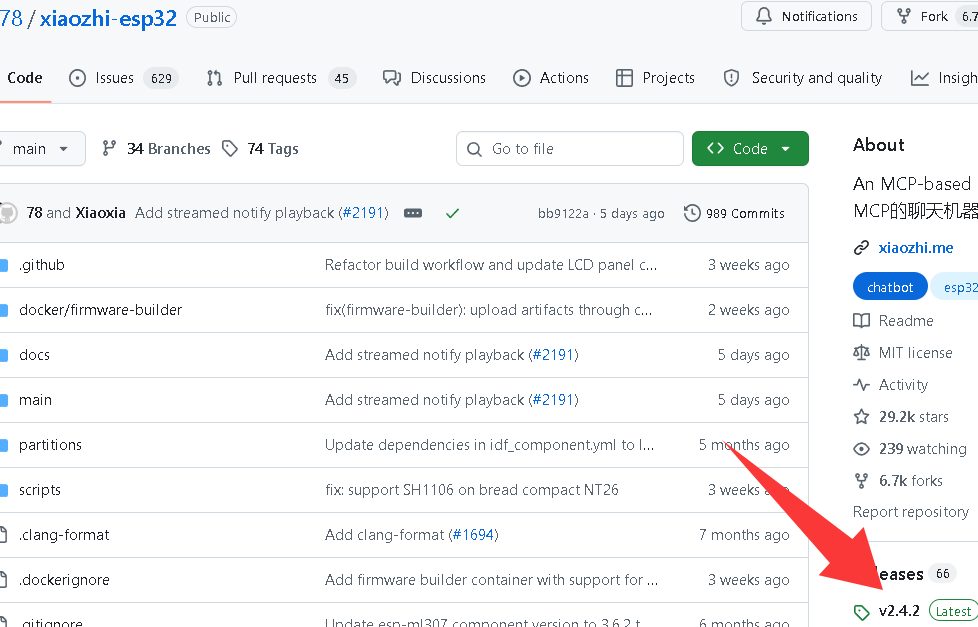Open Add firmware builder container commit message
Screen dimensions: 978x627
pos(491,580)
